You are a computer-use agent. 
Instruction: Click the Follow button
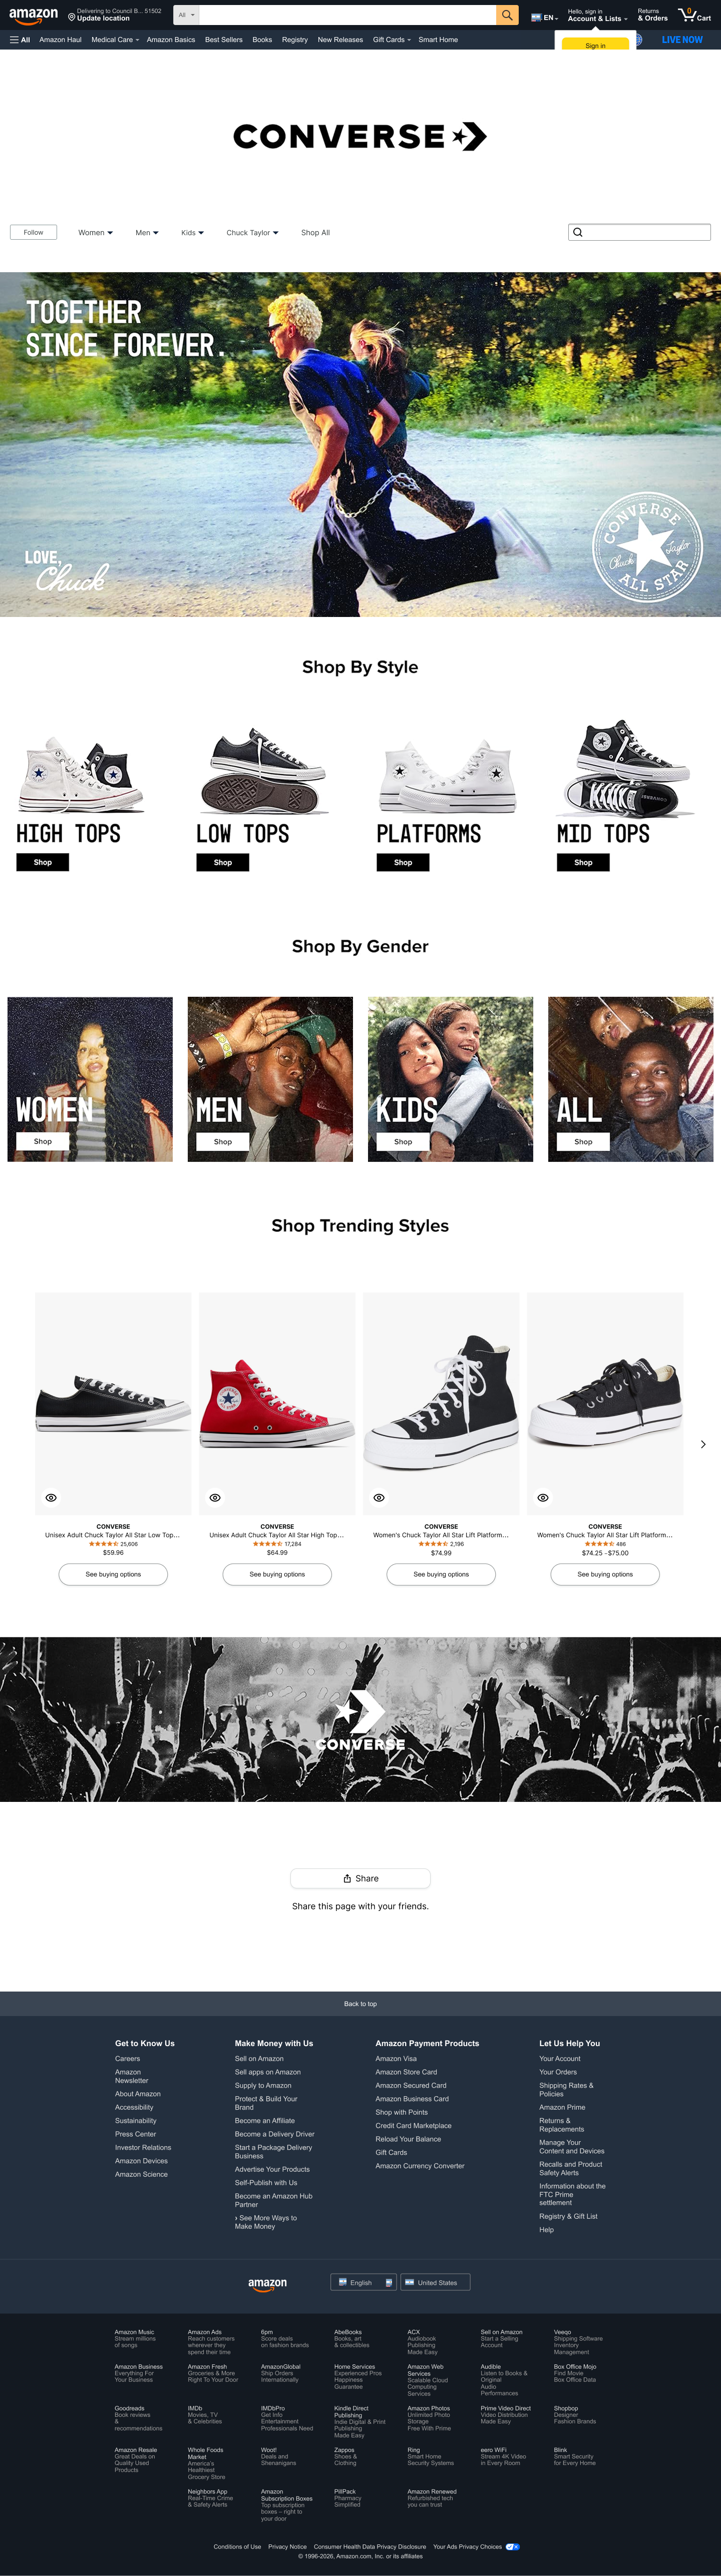point(33,232)
